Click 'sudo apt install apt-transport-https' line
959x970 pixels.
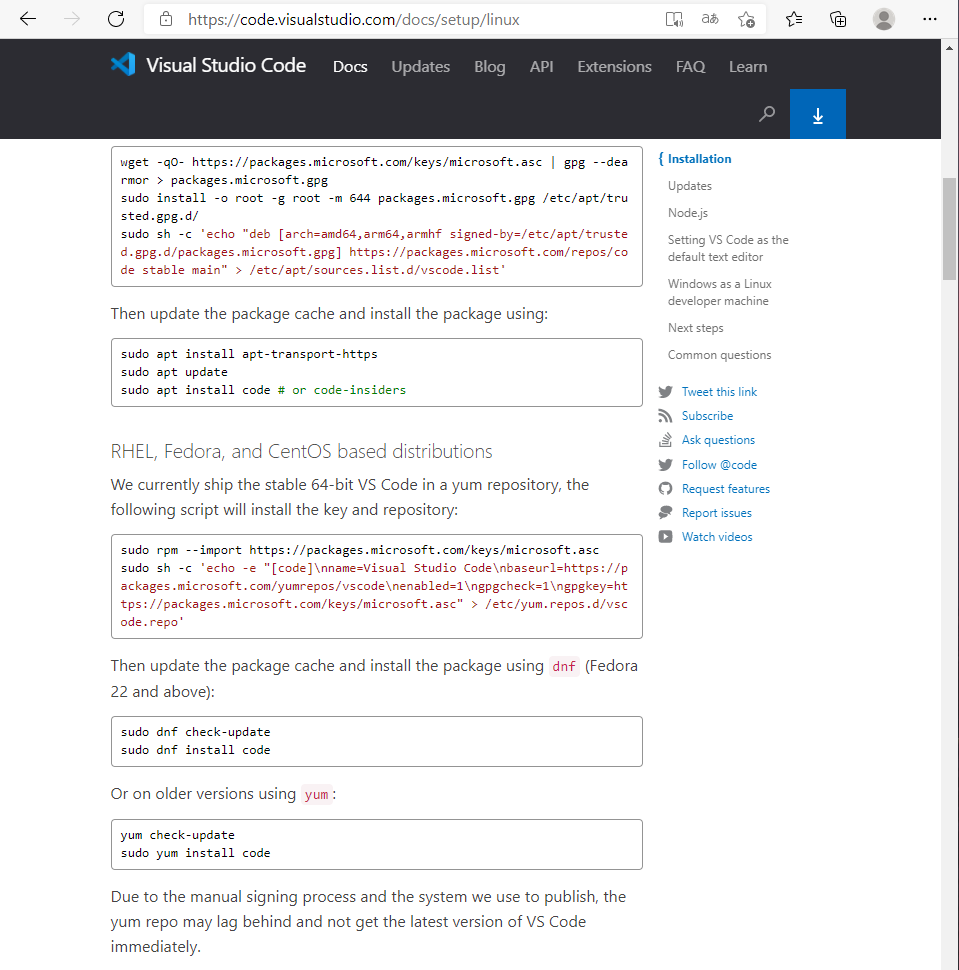249,354
